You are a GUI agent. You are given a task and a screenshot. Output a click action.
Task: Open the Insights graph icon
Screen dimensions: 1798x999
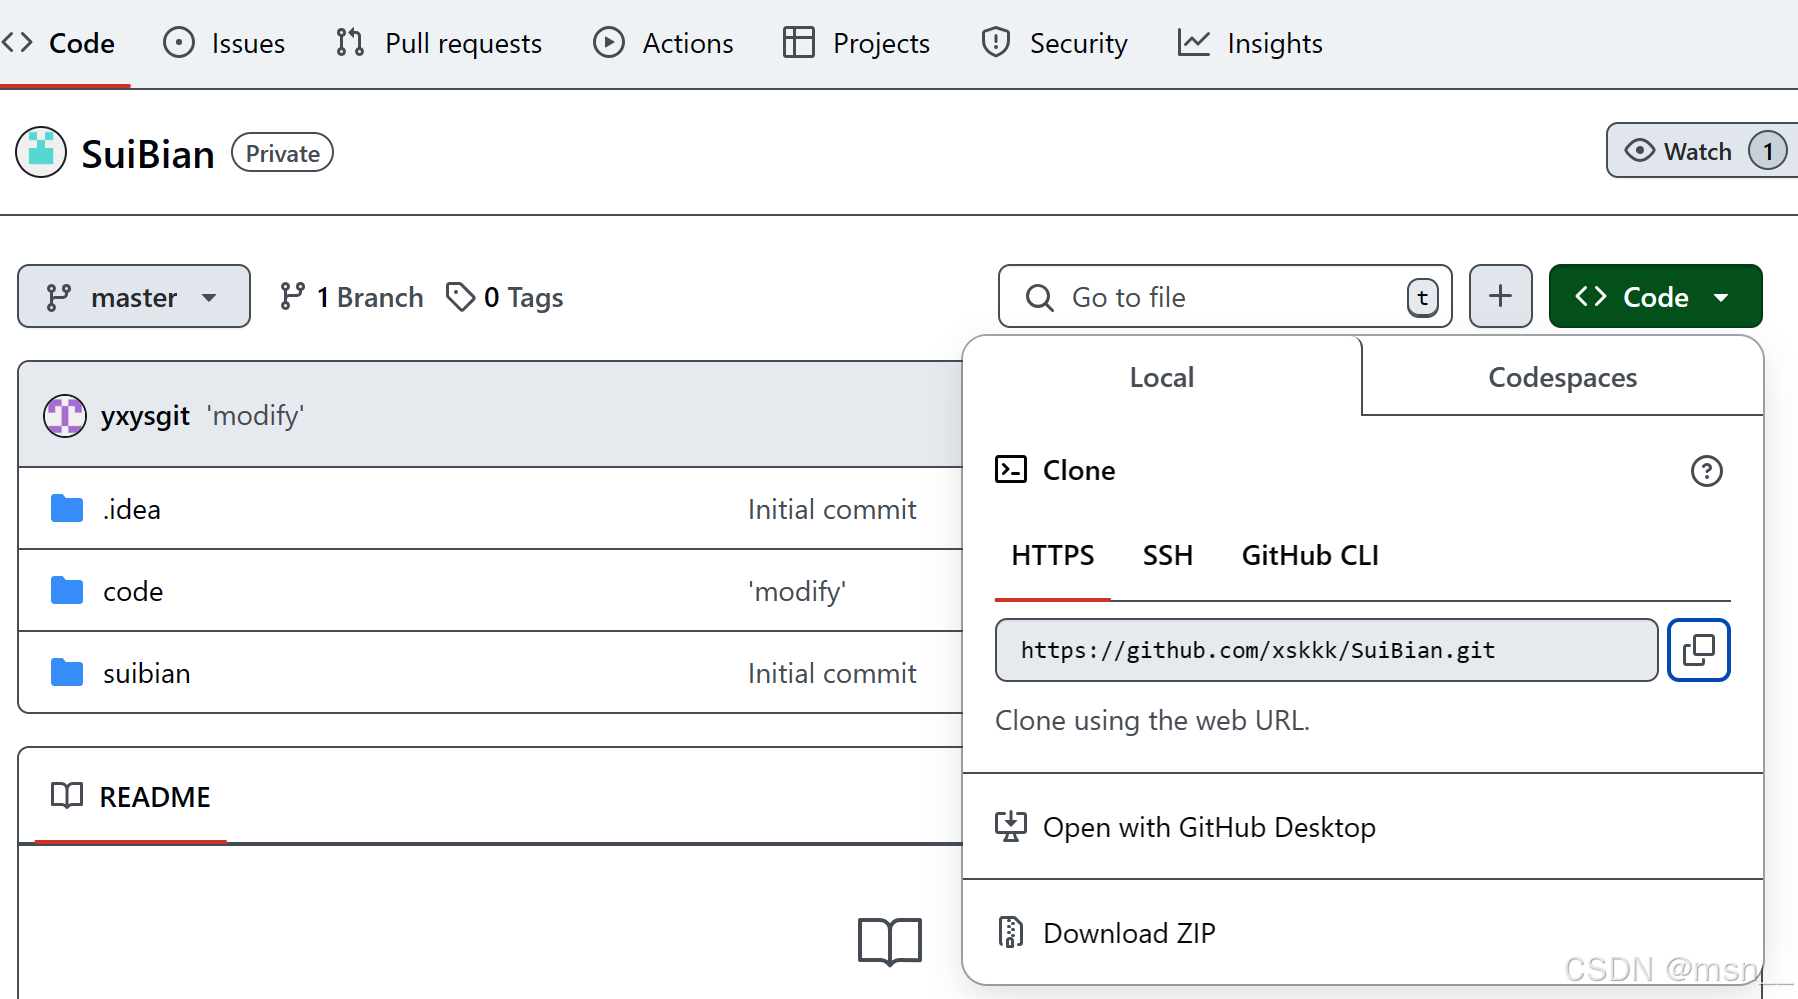pos(1193,43)
